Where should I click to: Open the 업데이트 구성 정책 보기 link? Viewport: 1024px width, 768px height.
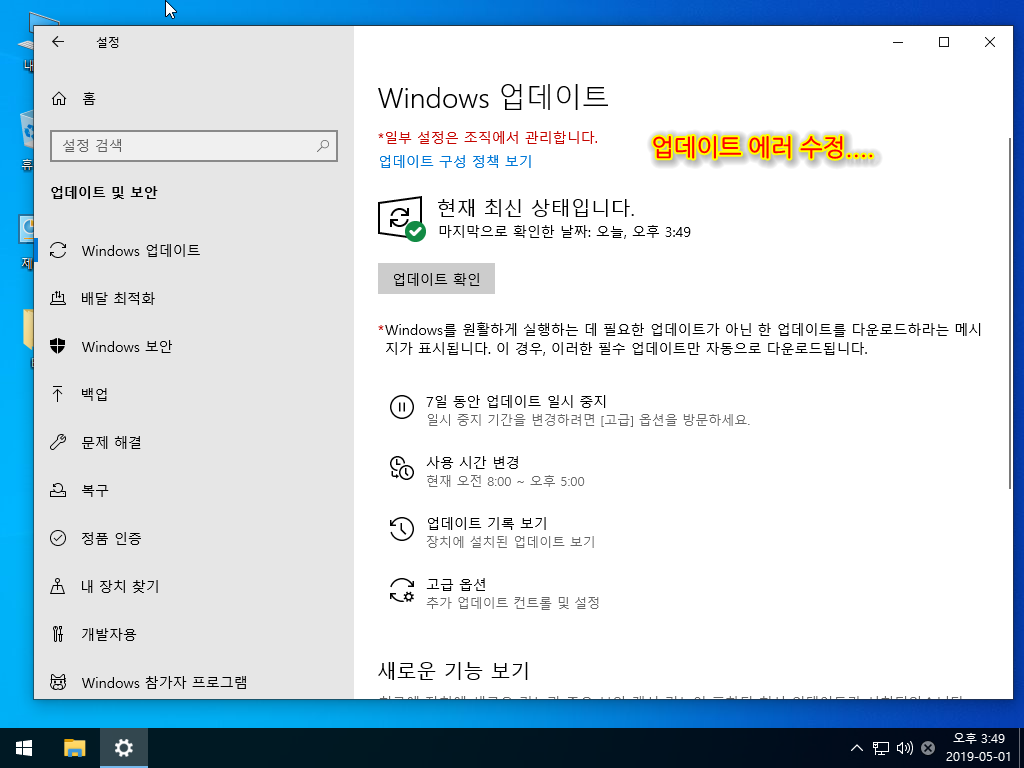point(455,161)
